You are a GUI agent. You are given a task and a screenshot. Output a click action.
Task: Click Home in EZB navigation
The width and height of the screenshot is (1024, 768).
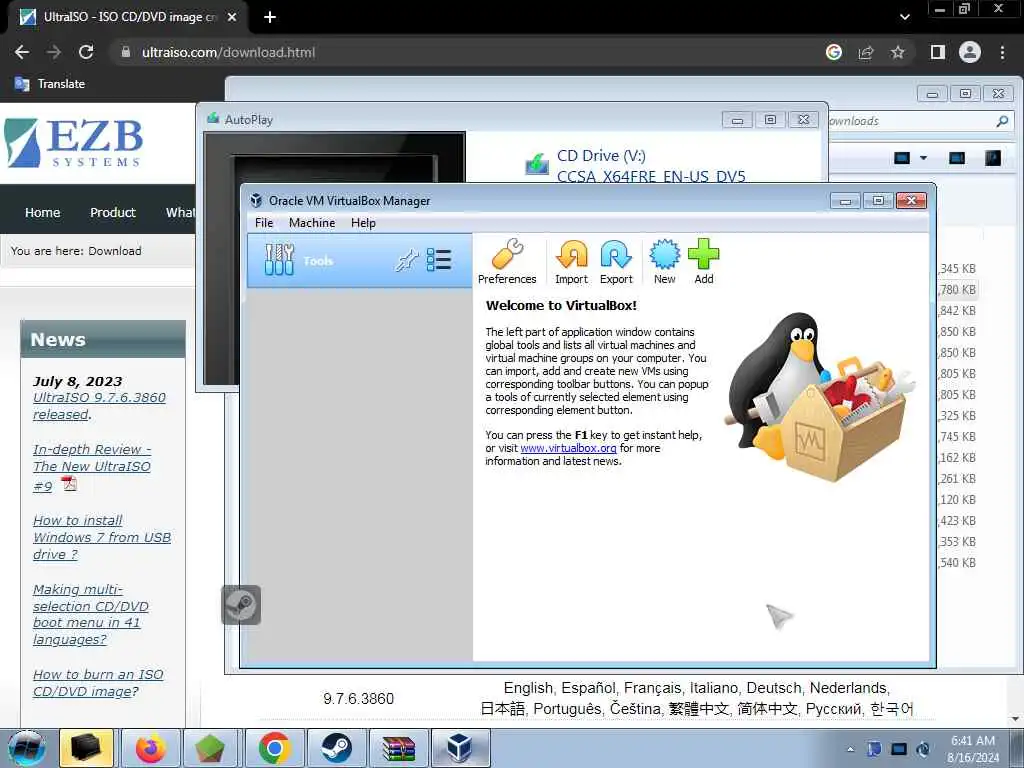(42, 212)
